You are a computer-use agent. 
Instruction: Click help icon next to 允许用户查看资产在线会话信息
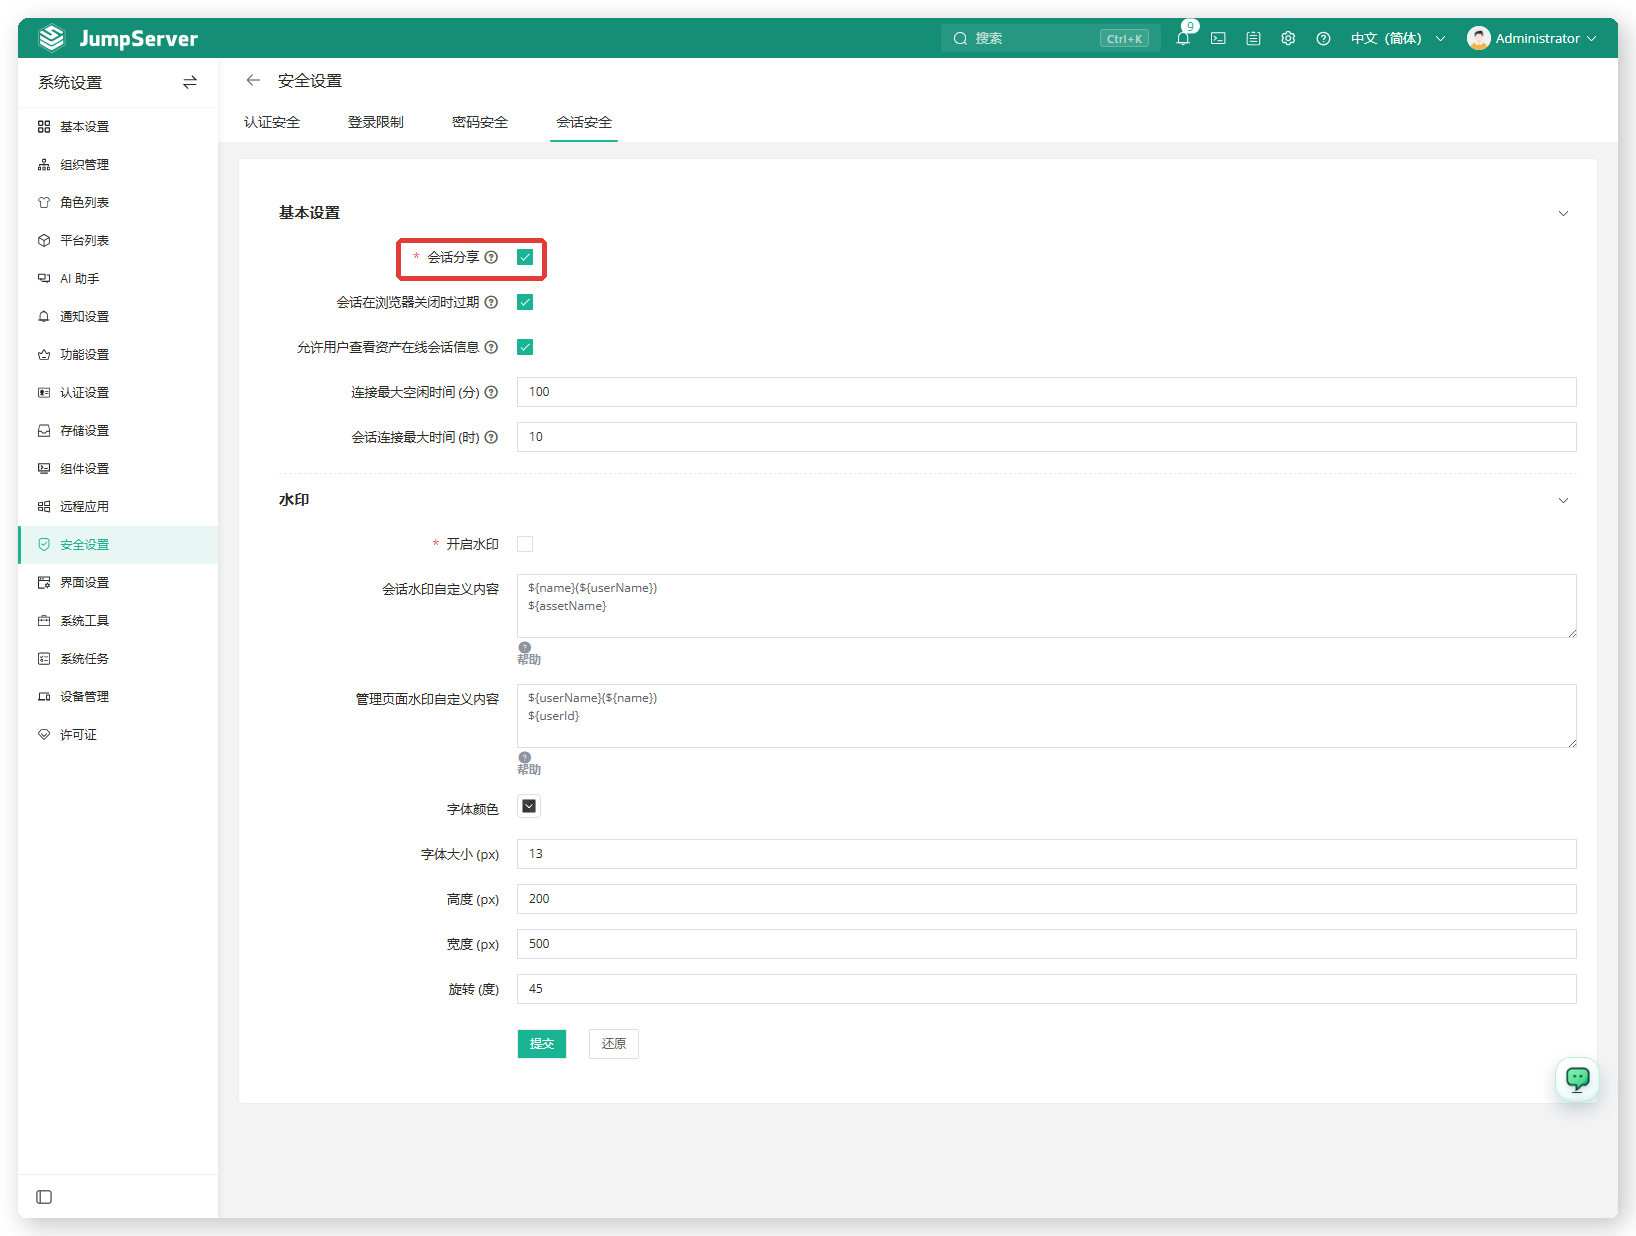point(491,347)
